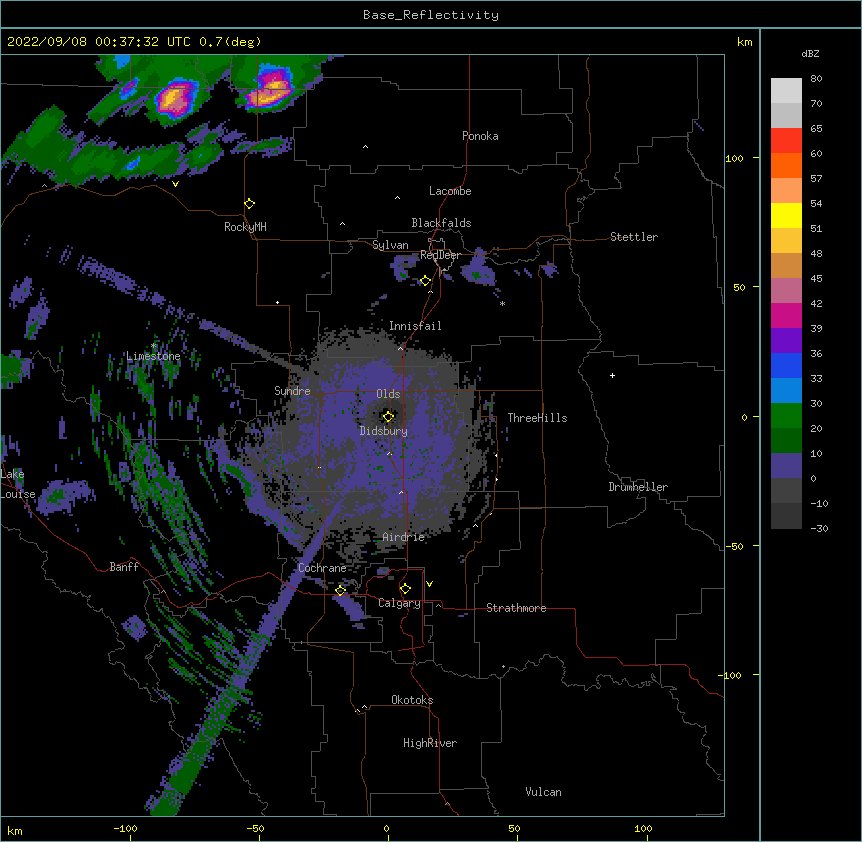Select the magenta 39-42 dBZ legend swatch
Viewport: 862px width, 842px height.
coord(786,315)
